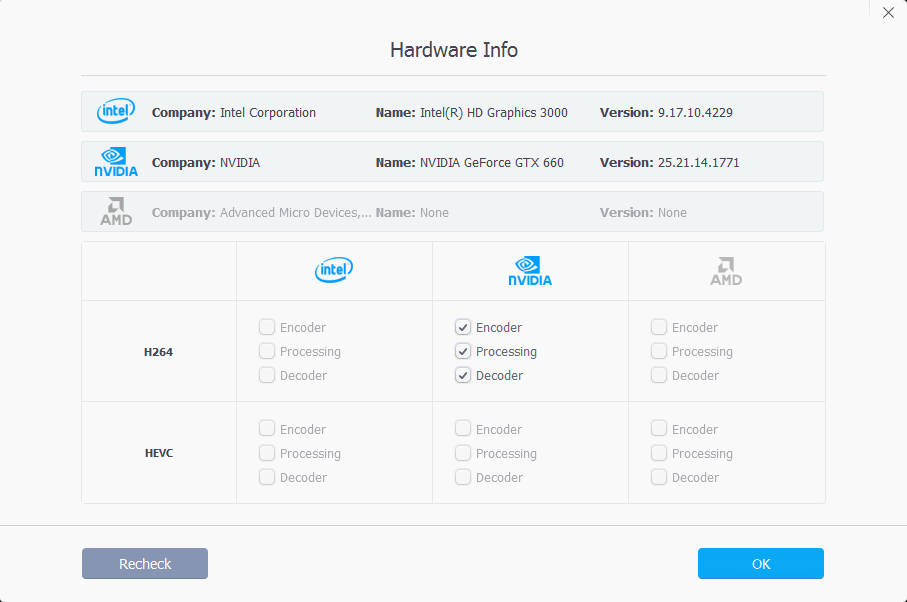Toggle NVIDIA HEVC Processing checkbox
This screenshot has width=907, height=602.
point(463,453)
